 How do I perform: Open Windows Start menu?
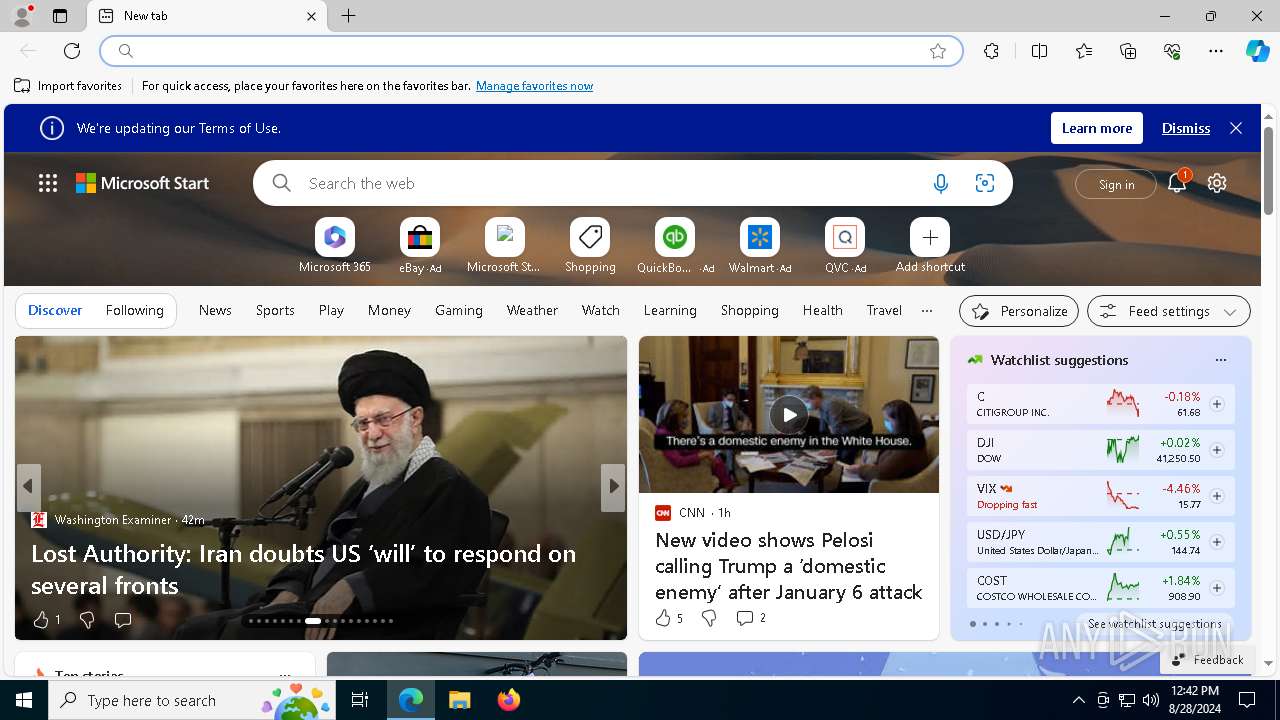pos(24,700)
